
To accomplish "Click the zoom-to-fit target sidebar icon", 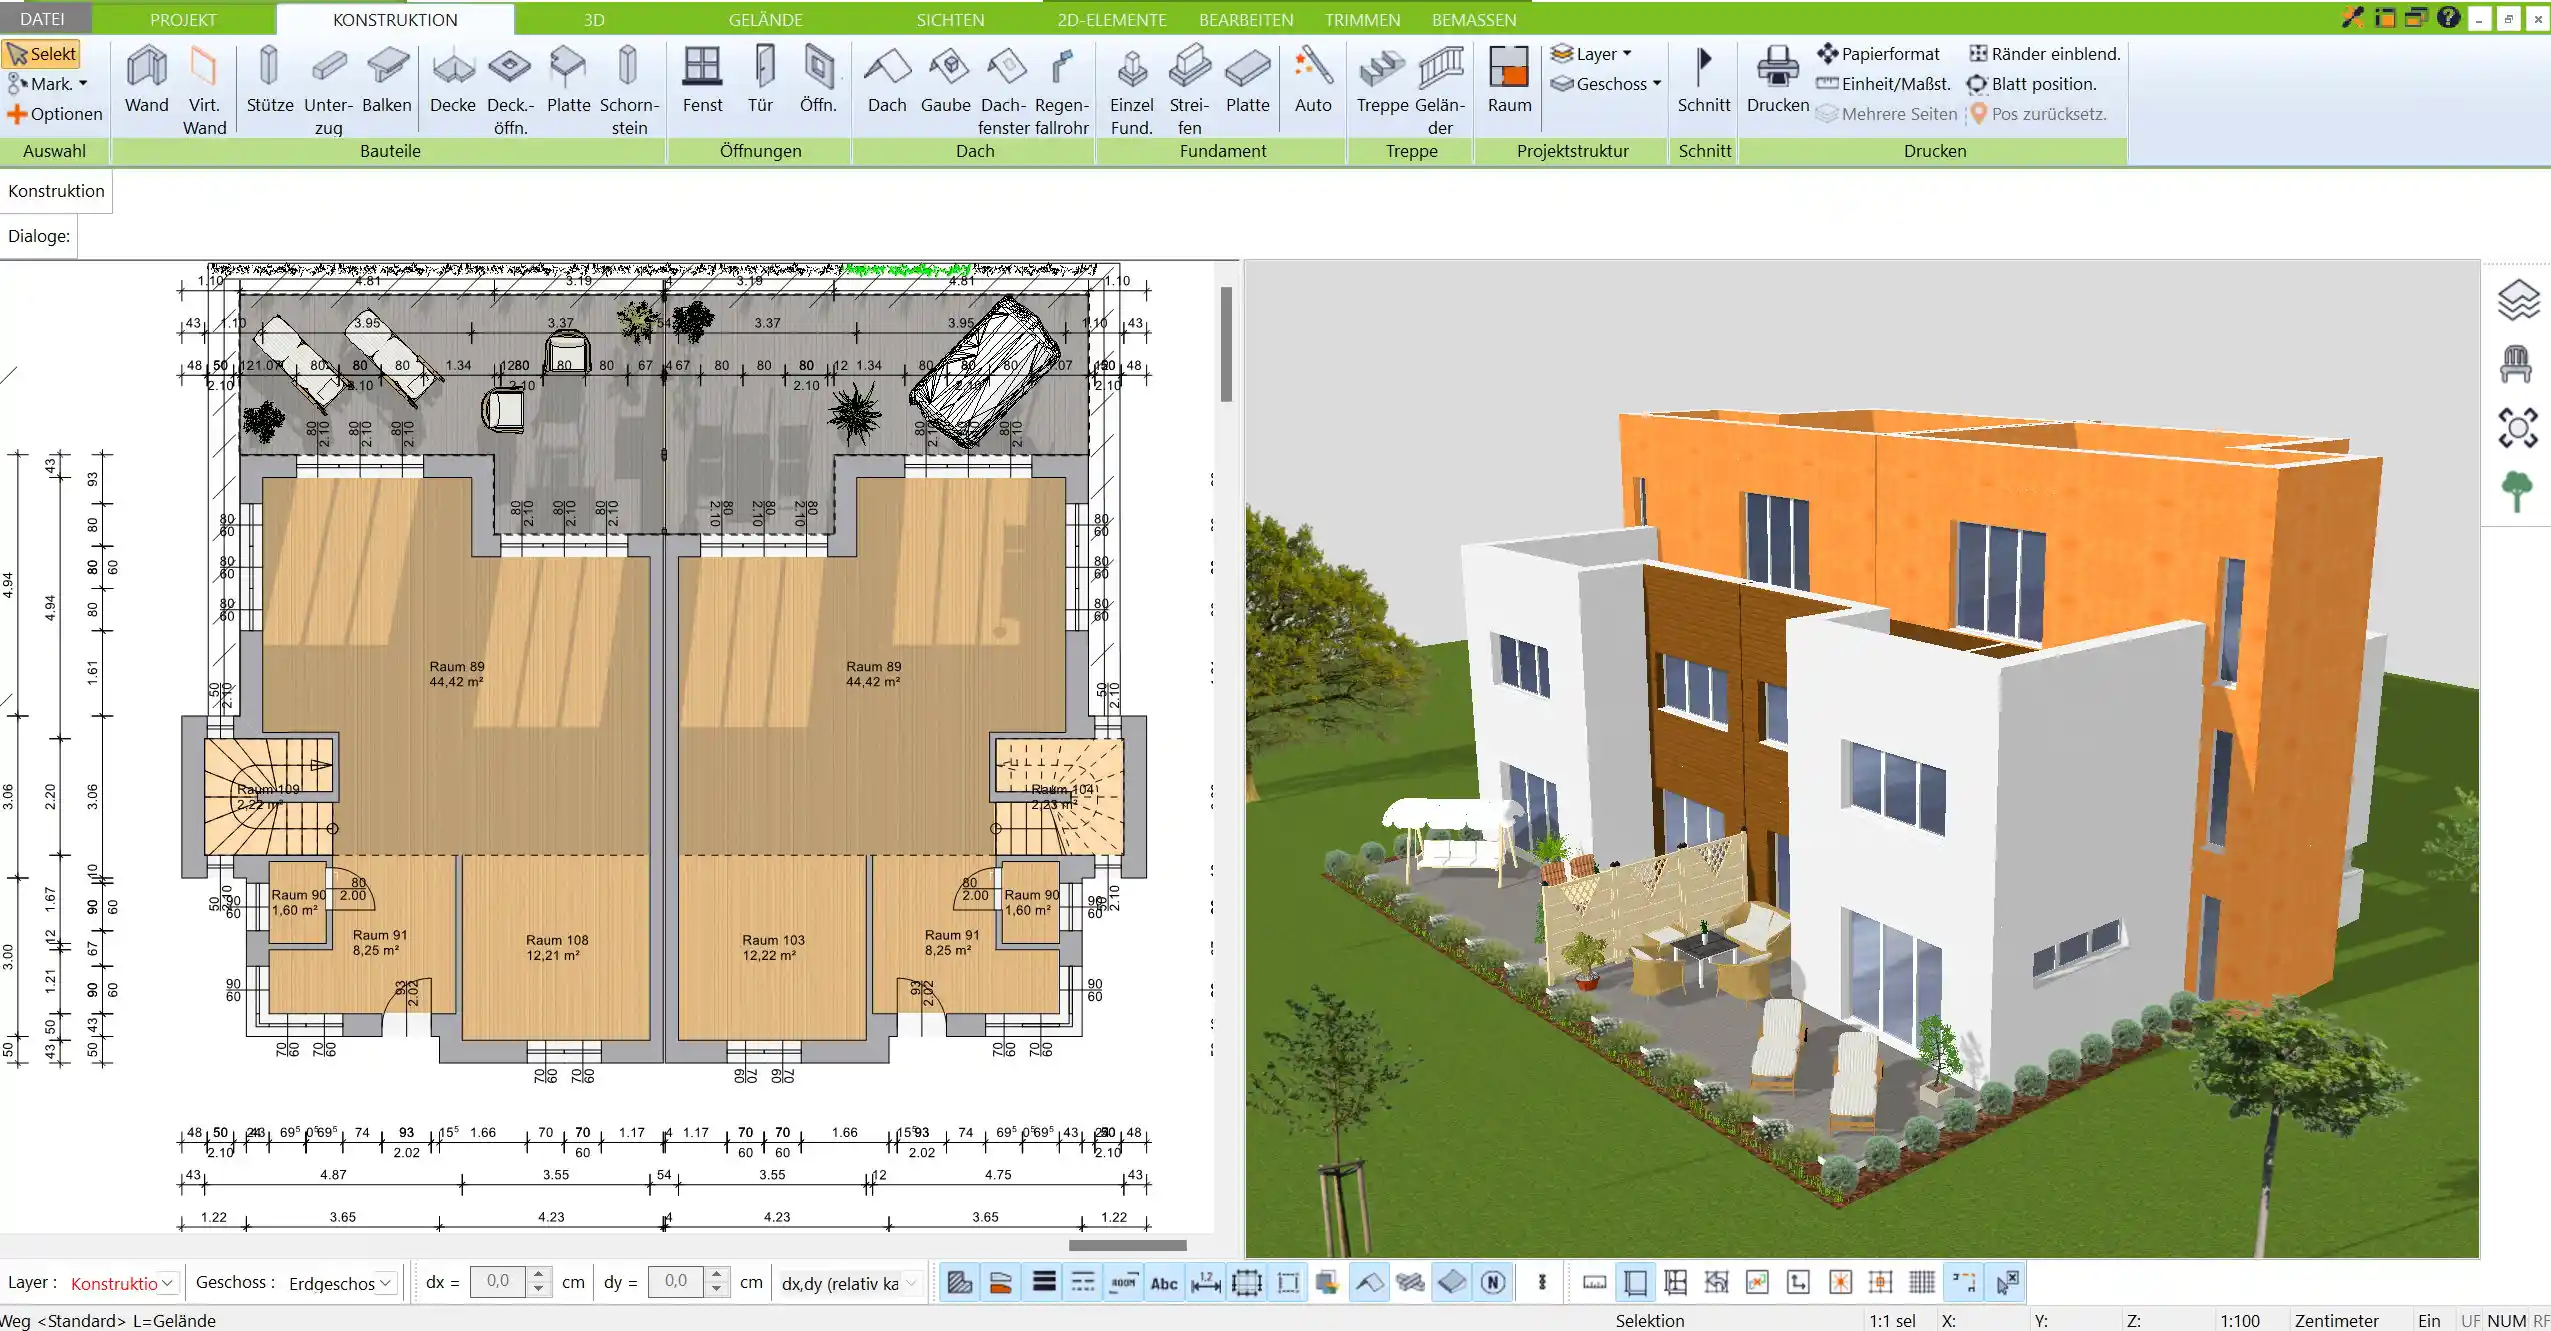I will (2517, 428).
